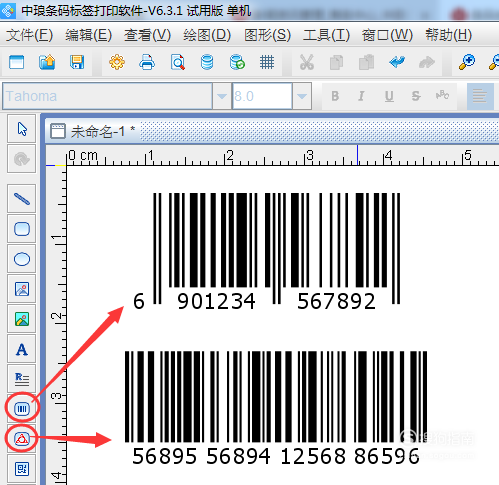Toggle strikethrough formatting
The height and width of the screenshot is (485, 499).
(416, 96)
